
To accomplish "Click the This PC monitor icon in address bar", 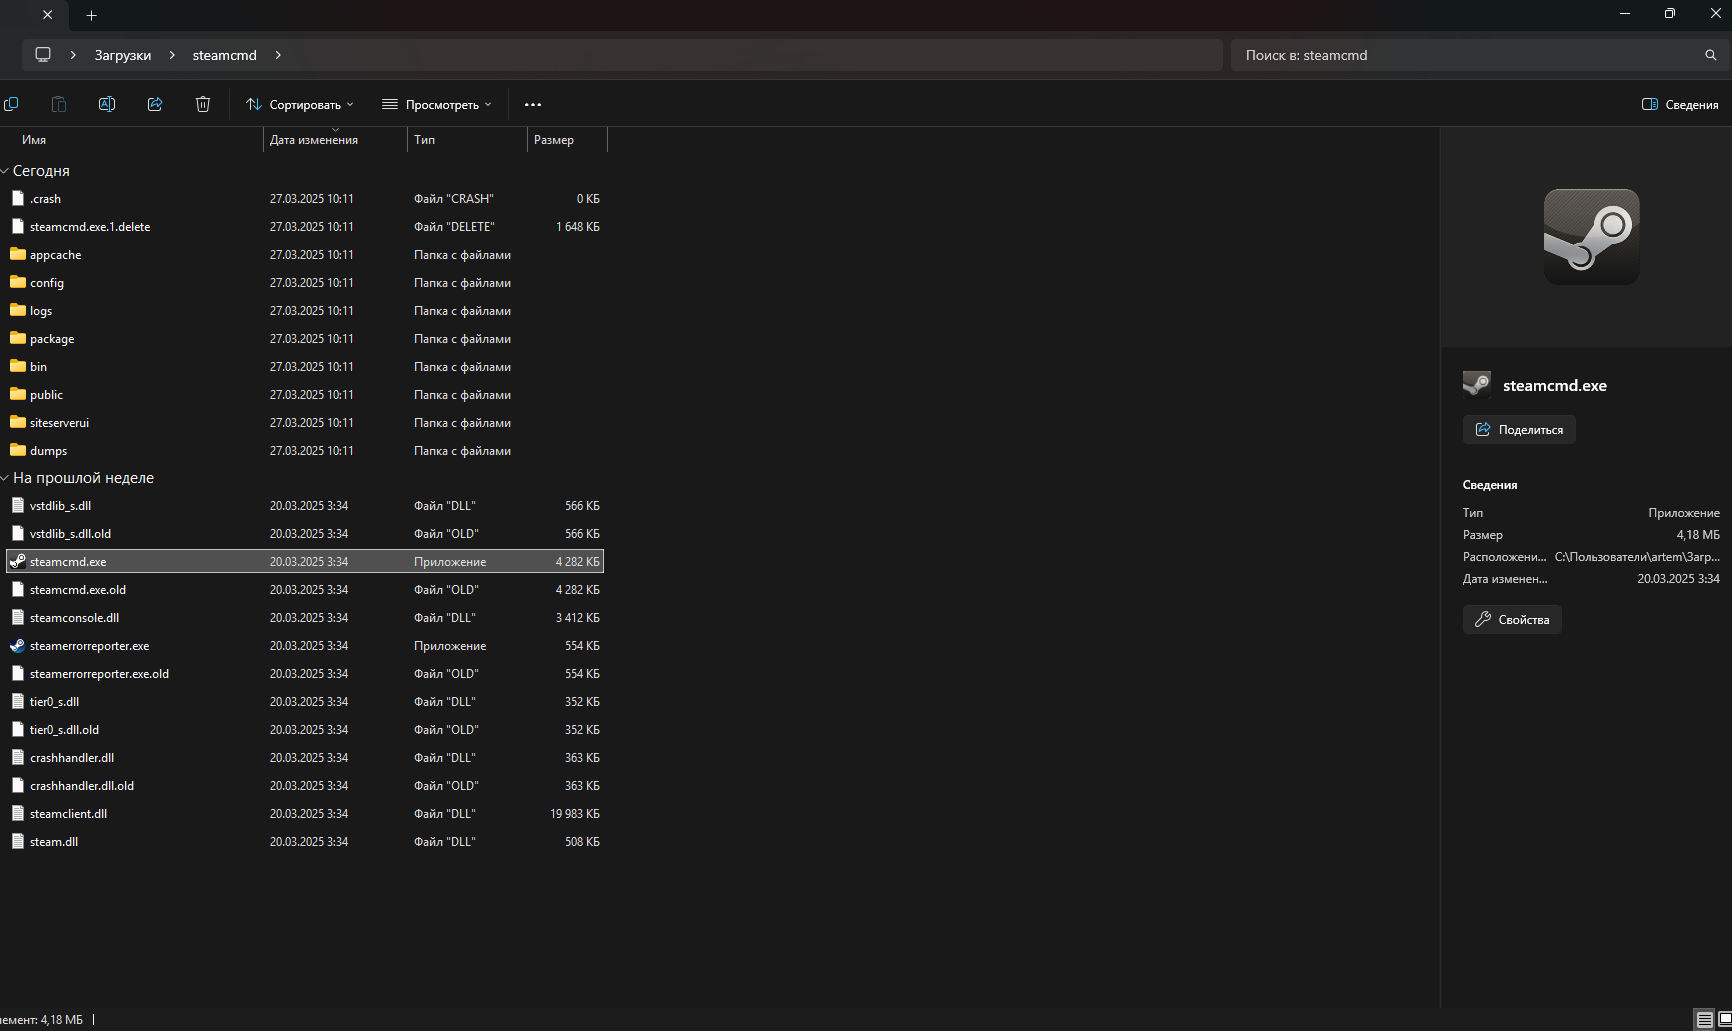I will pos(43,55).
